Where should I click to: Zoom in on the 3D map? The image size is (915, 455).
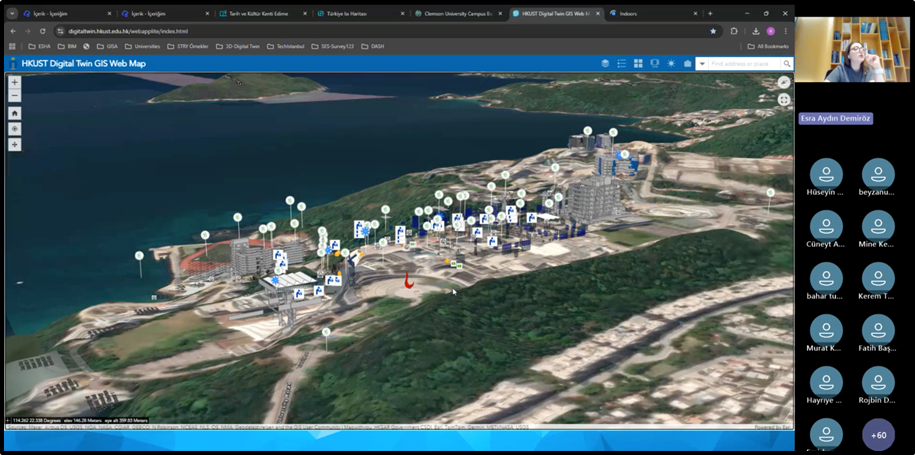click(14, 83)
